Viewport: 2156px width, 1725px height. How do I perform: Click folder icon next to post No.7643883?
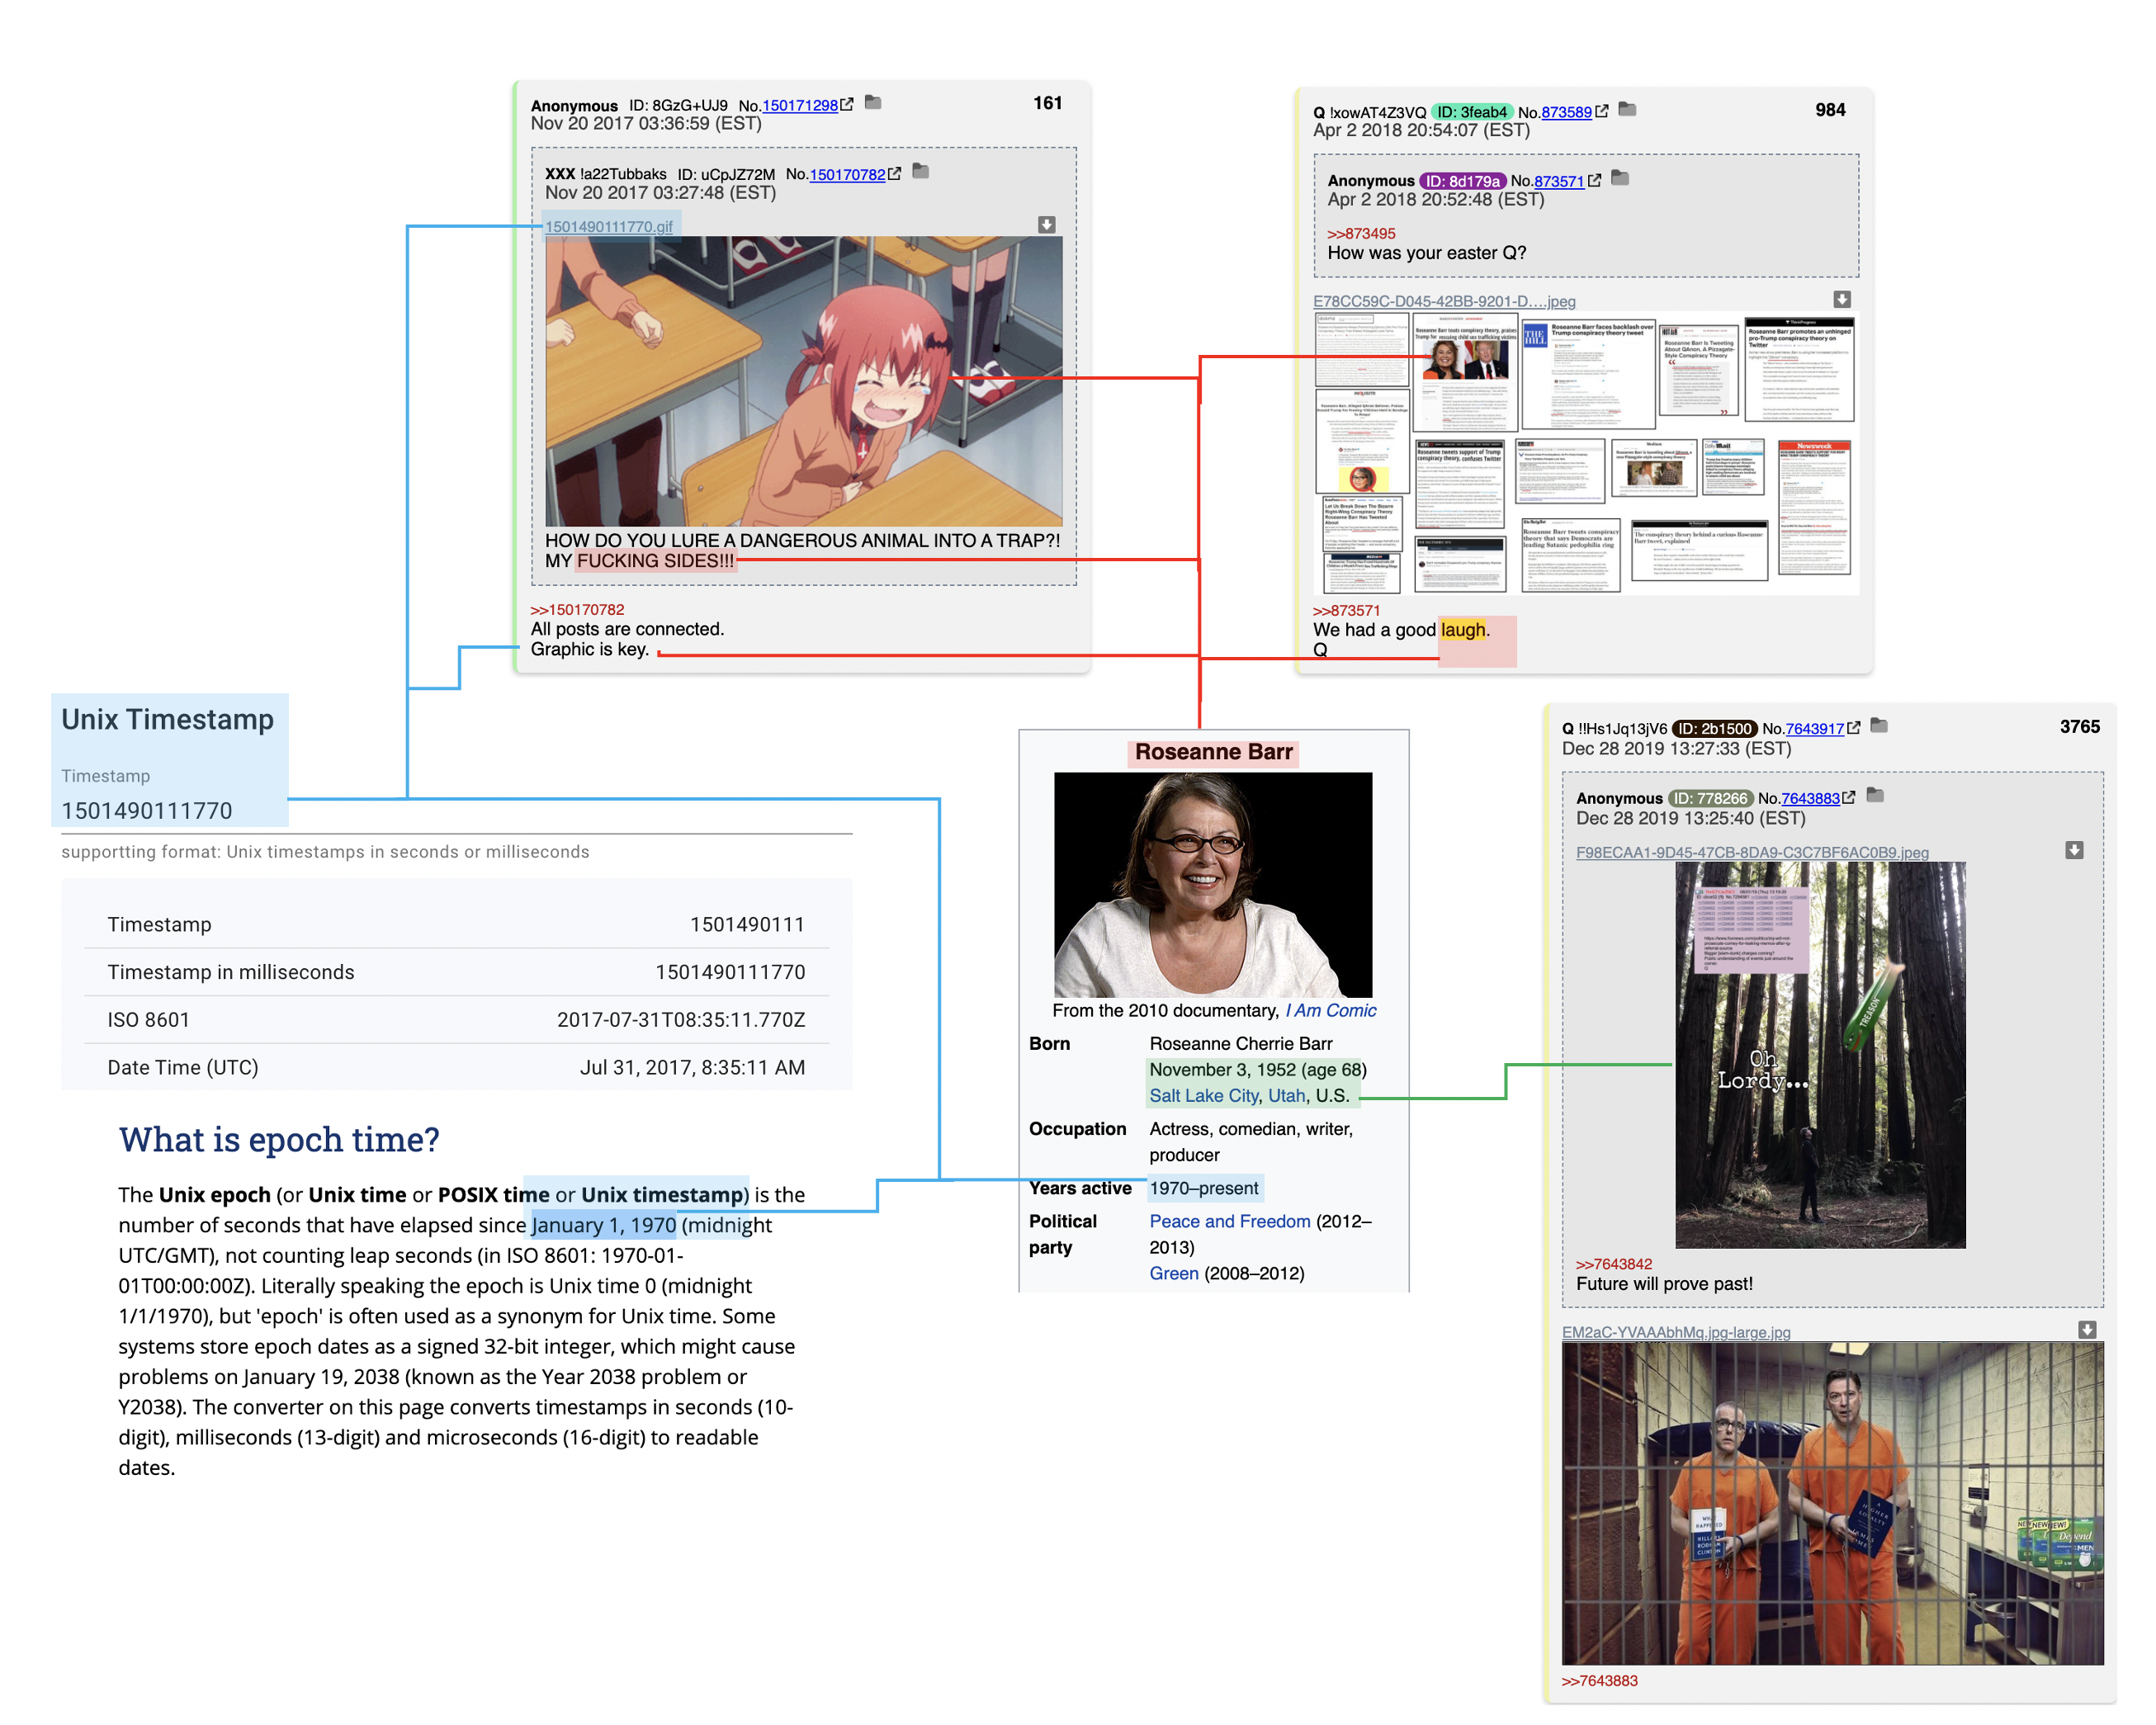coord(1875,796)
